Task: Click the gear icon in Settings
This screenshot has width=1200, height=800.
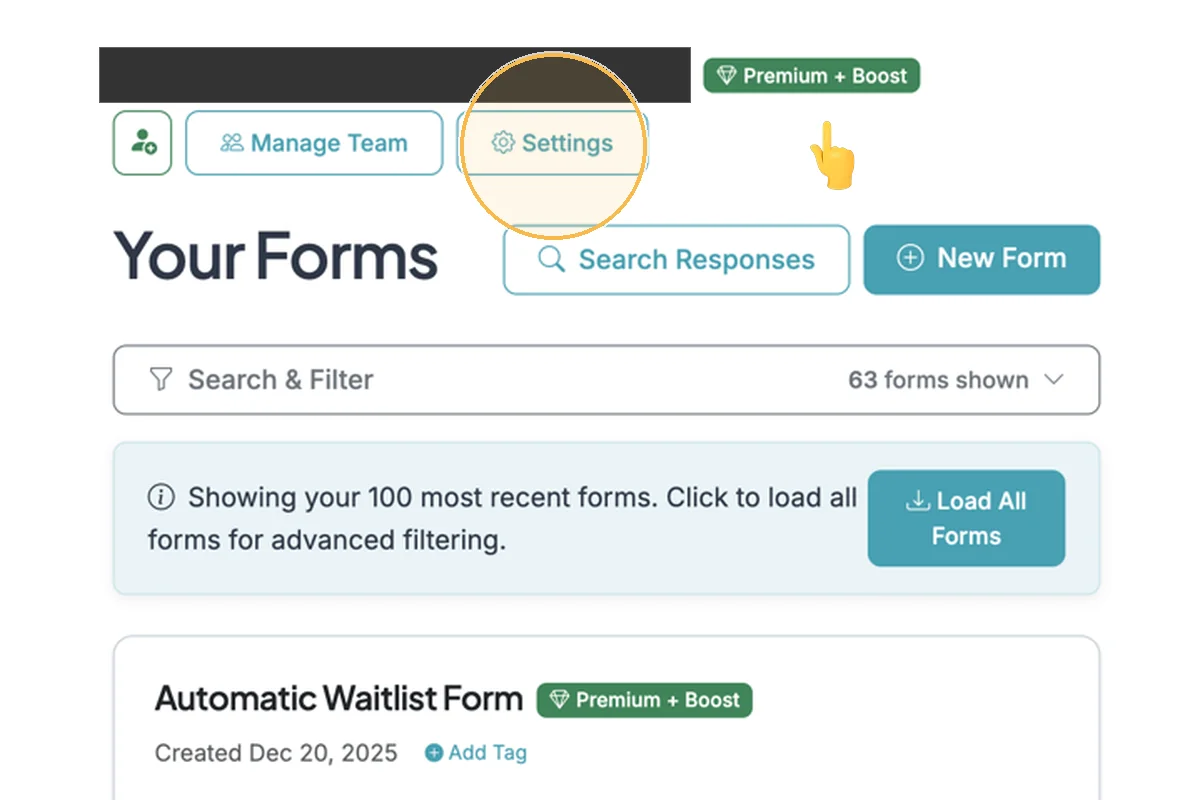Action: (503, 143)
